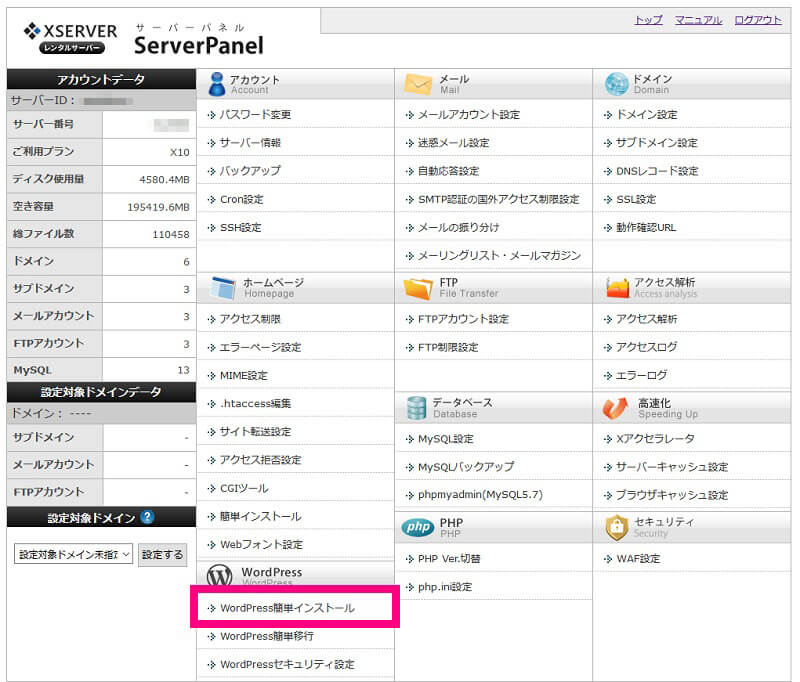Open 簡単インストール in Homepage section
Screen dimensions: 800x682
coord(260,517)
